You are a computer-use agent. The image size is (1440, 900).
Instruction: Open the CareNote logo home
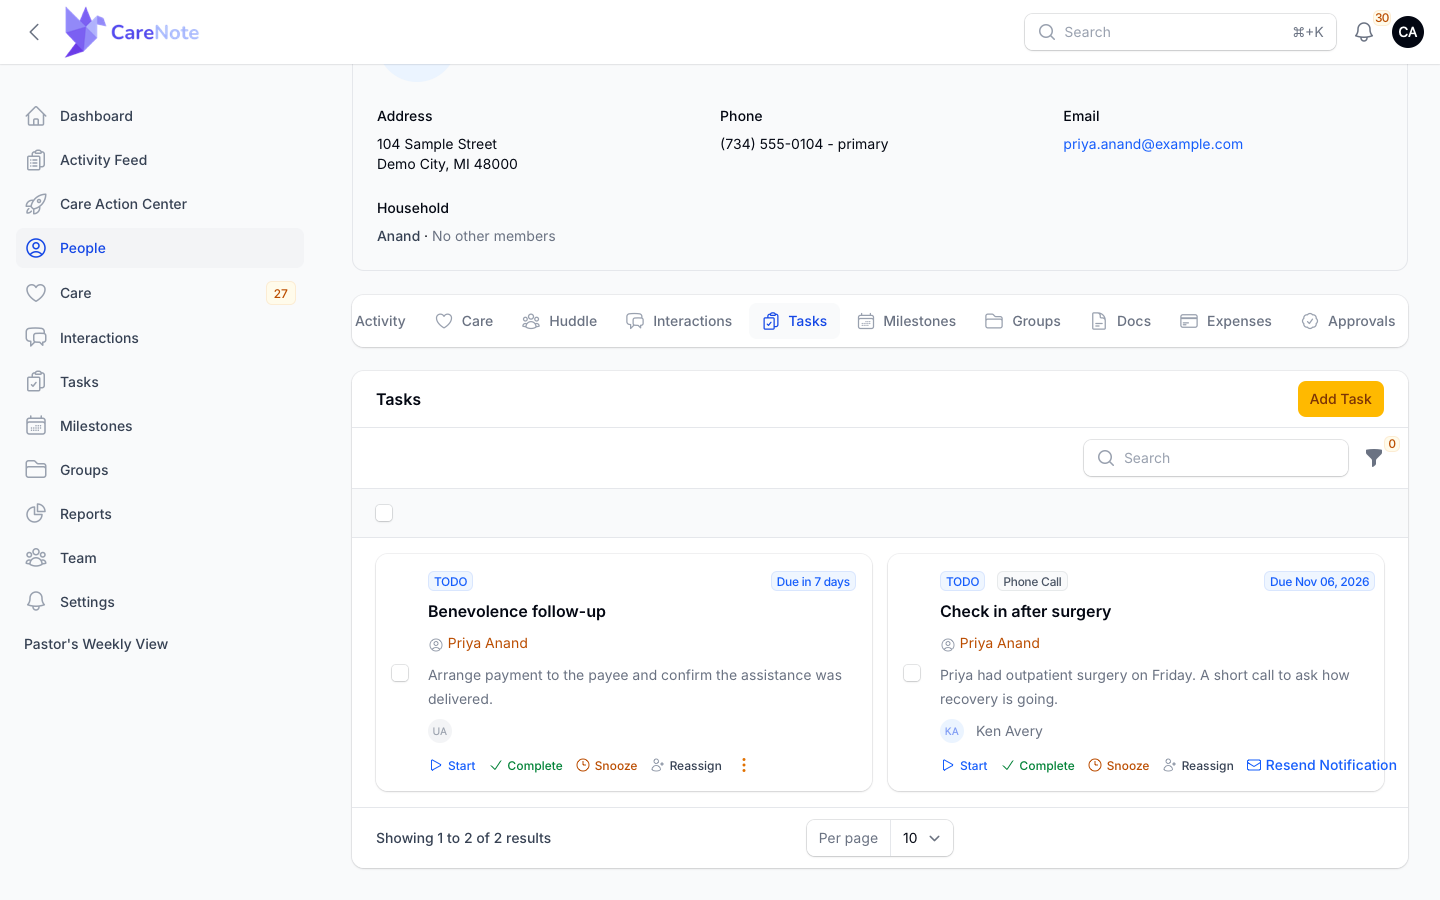(x=132, y=32)
